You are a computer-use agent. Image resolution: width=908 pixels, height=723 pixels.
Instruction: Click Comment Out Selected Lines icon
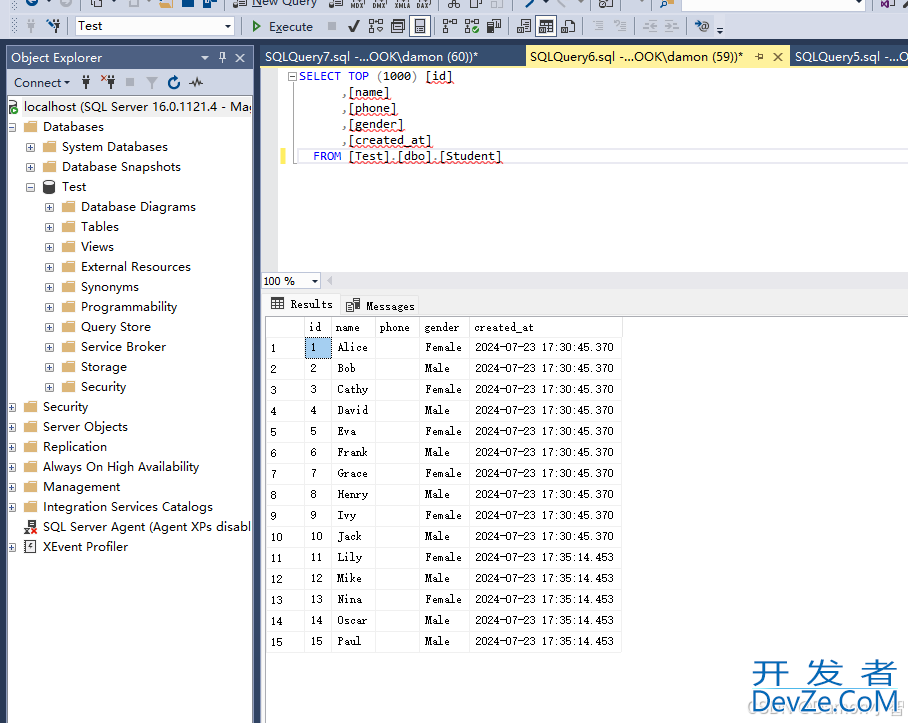coord(598,27)
